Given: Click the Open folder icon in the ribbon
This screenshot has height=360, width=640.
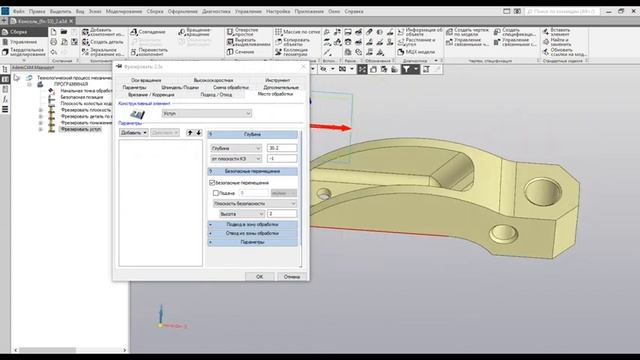Looking at the screenshot, I should pyautogui.click(x=64, y=32).
